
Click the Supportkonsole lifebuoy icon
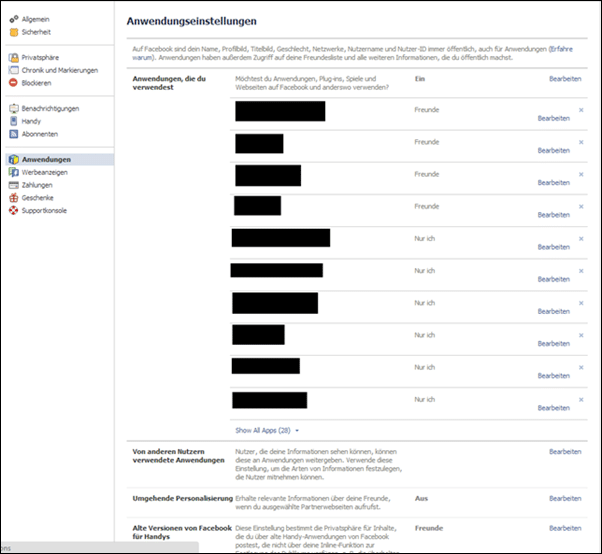[x=13, y=210]
